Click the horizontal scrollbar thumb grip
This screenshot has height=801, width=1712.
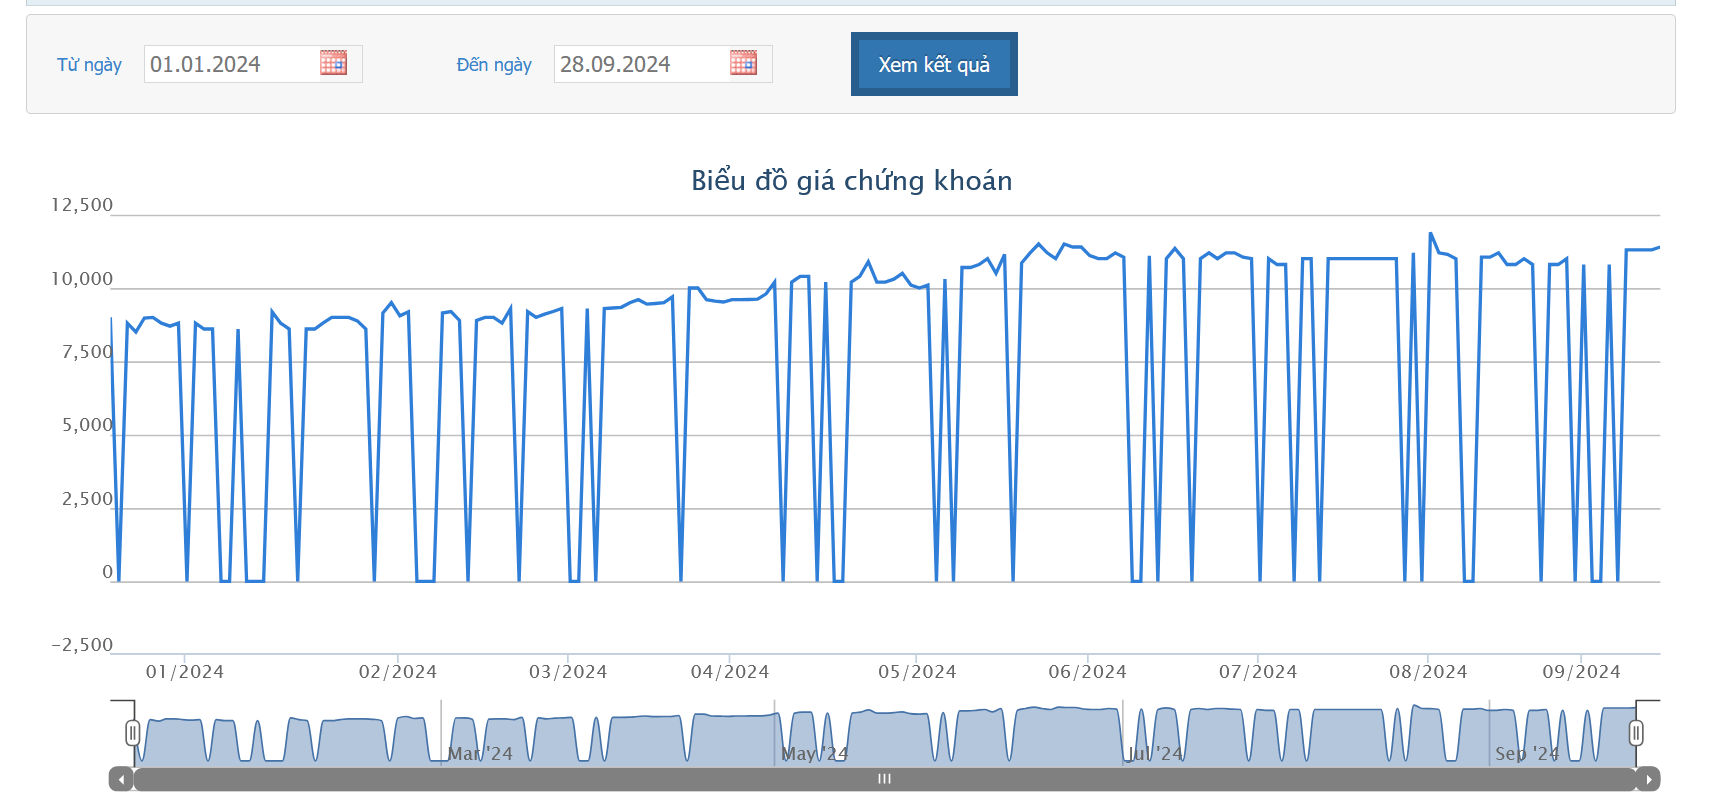pos(884,779)
